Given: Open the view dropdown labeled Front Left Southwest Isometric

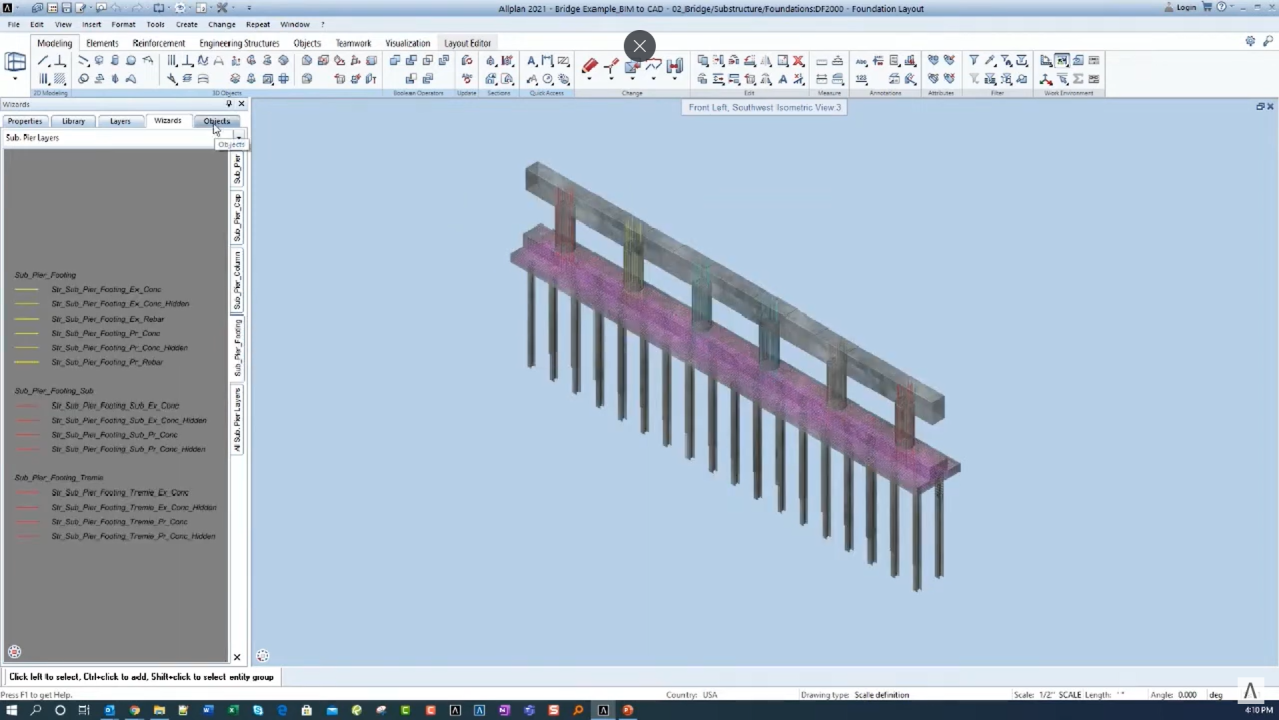Looking at the screenshot, I should click(764, 107).
